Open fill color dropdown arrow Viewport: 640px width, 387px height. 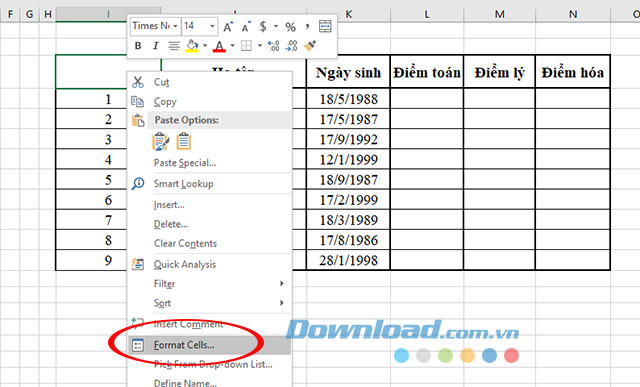coord(205,46)
